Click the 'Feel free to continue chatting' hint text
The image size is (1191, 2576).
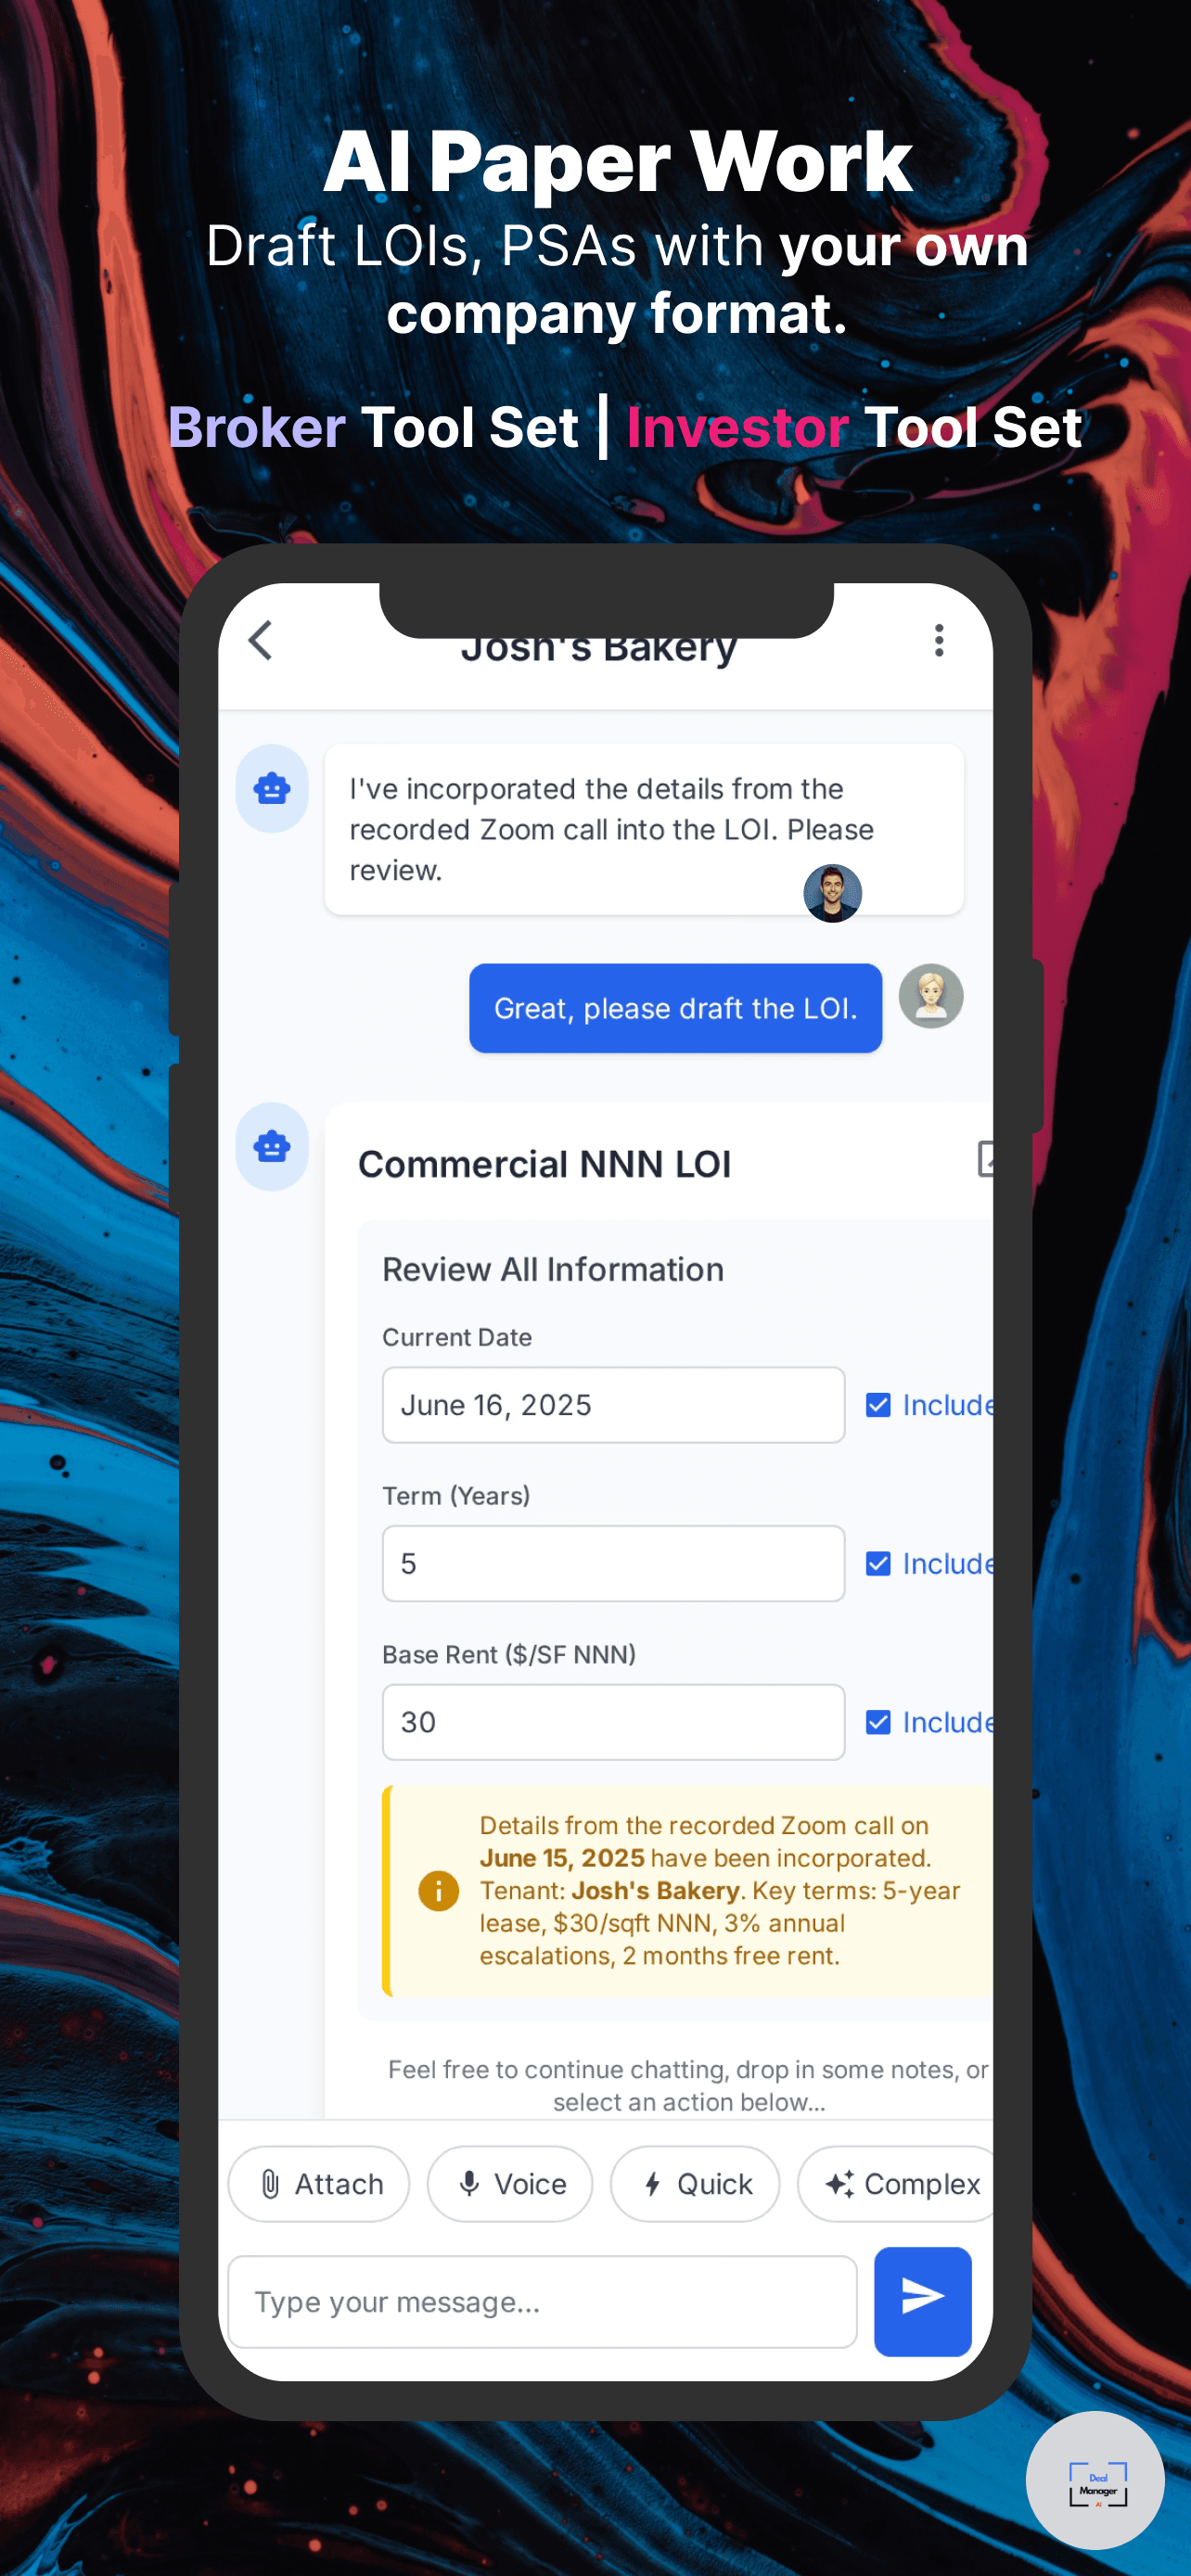click(x=688, y=2085)
